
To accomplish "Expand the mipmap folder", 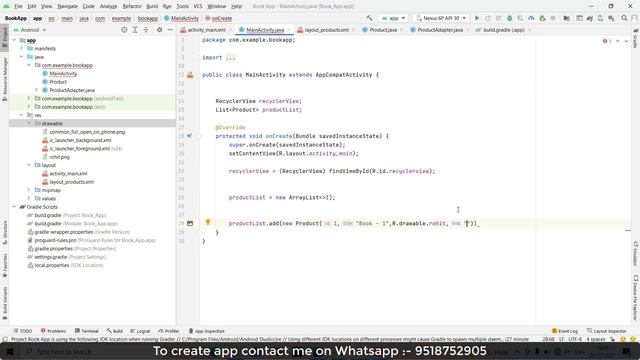I will click(29, 190).
